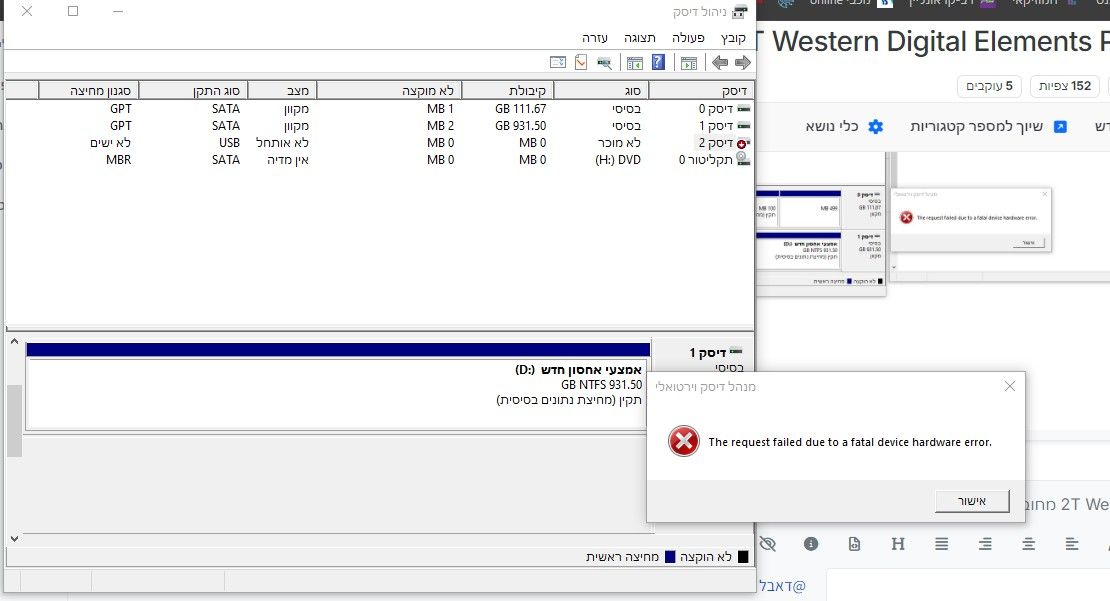This screenshot has width=1110, height=601.
Task: Click the rescan disks toolbar icon
Action: click(604, 63)
